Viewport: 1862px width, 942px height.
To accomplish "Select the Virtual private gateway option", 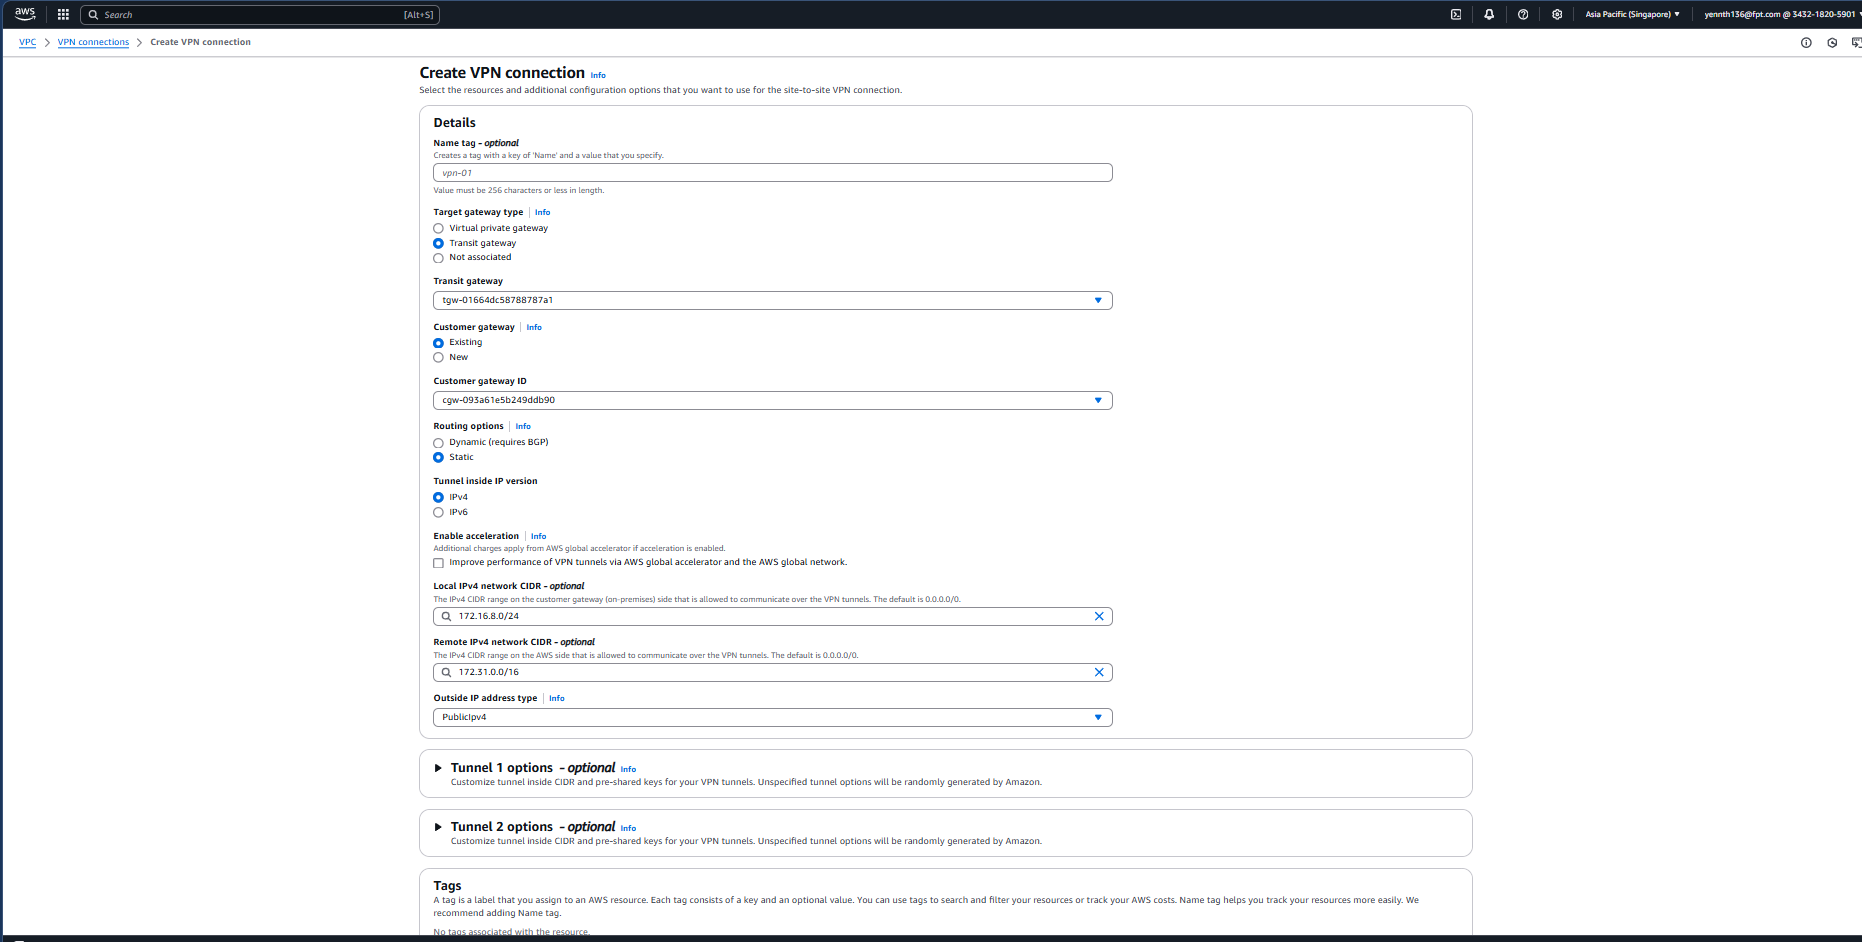I will tap(438, 229).
